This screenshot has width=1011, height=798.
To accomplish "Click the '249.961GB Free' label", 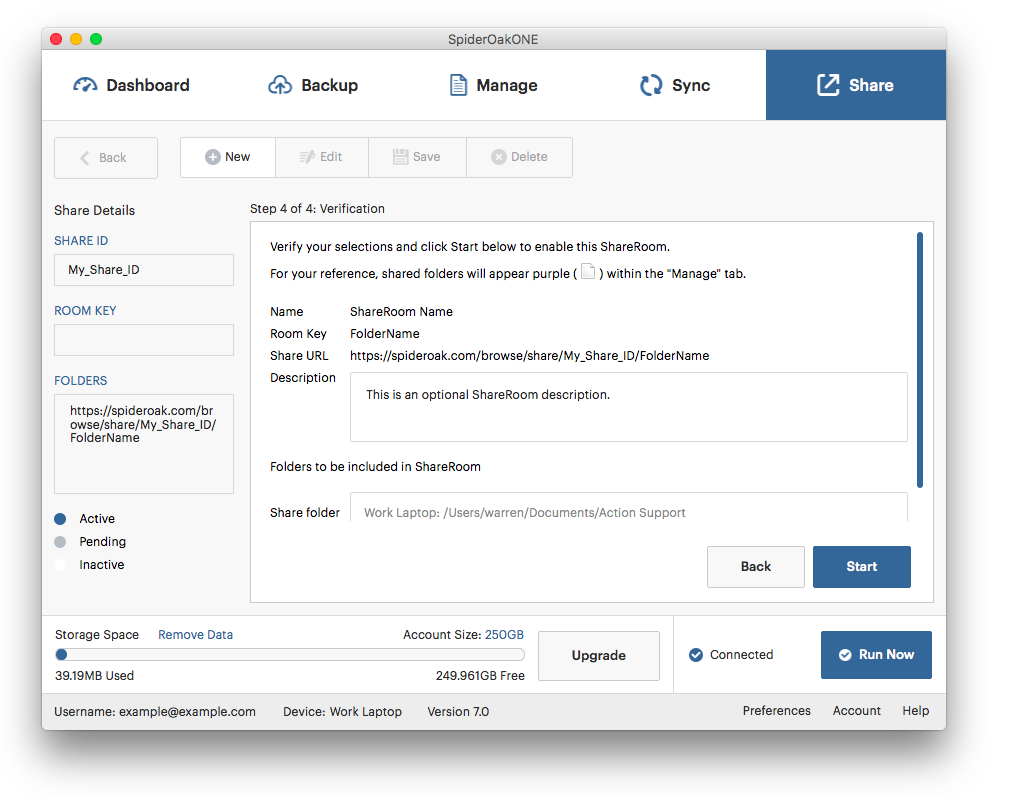I will (480, 676).
